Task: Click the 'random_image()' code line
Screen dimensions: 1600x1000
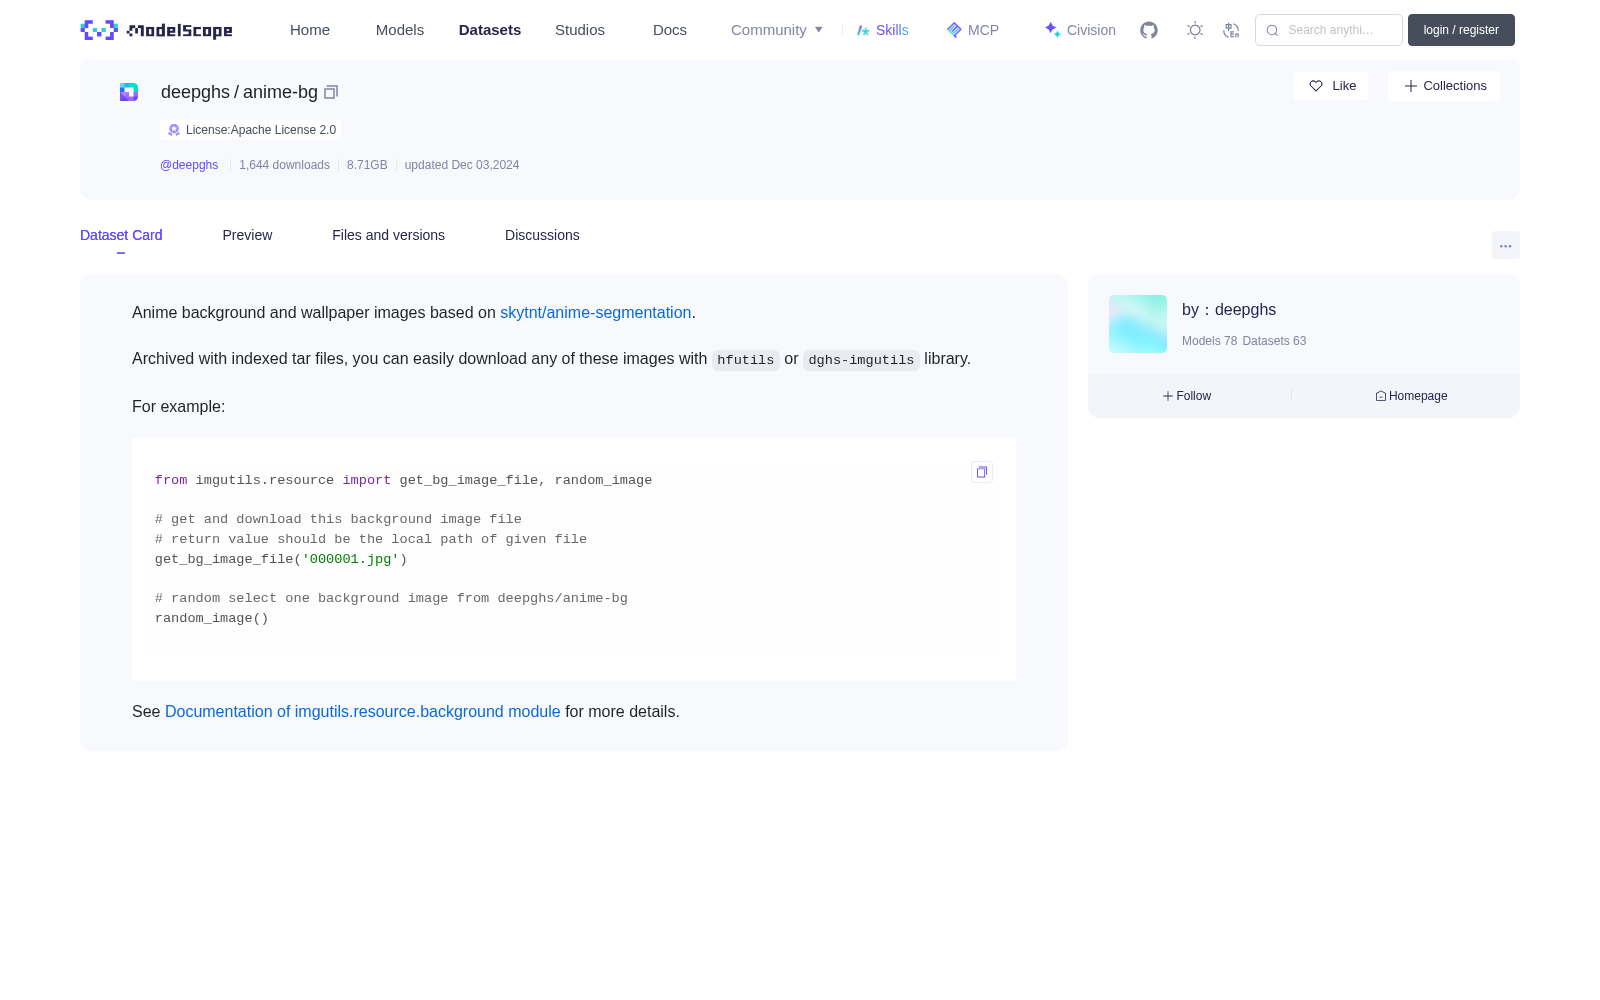Action: pos(212,618)
